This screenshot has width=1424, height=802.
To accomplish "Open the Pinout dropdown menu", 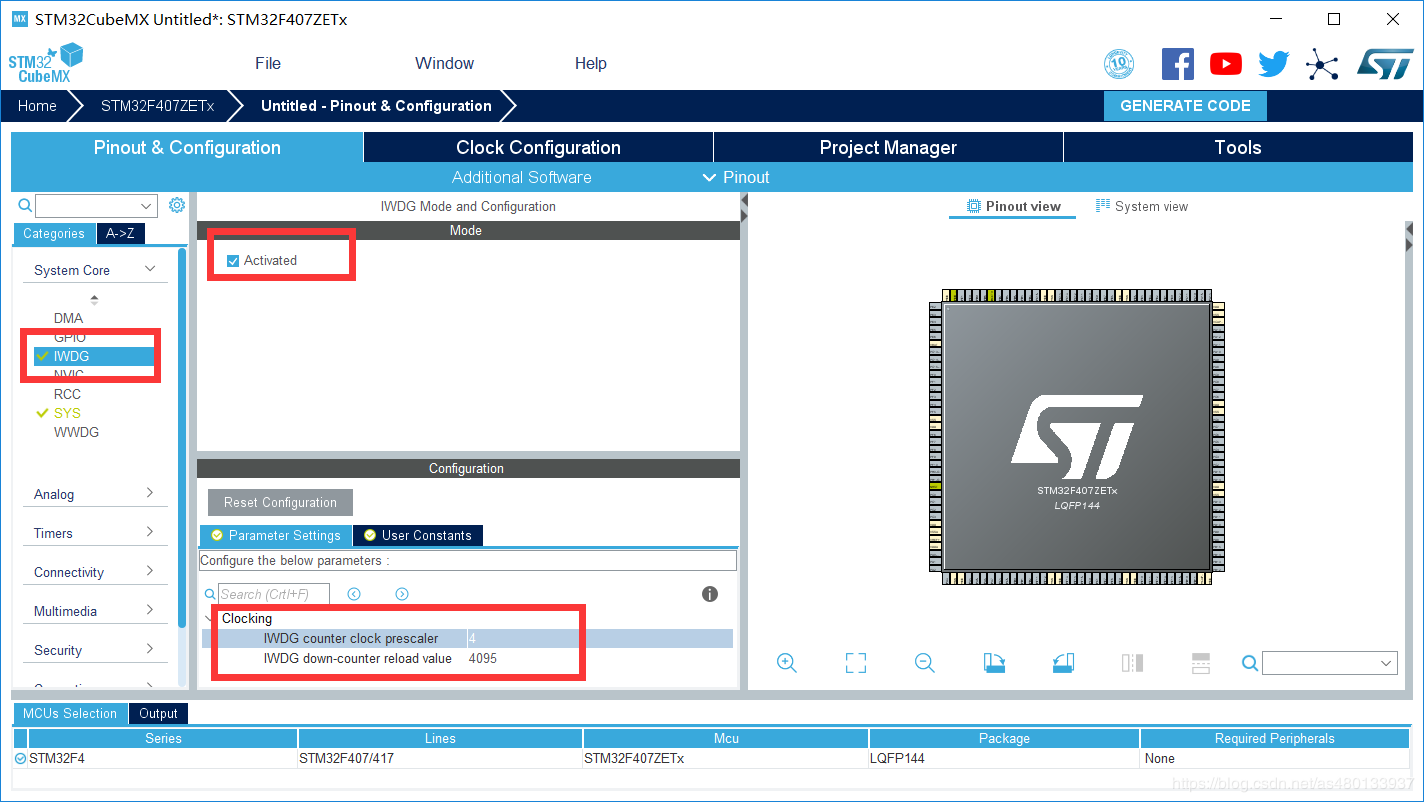I will 736,177.
